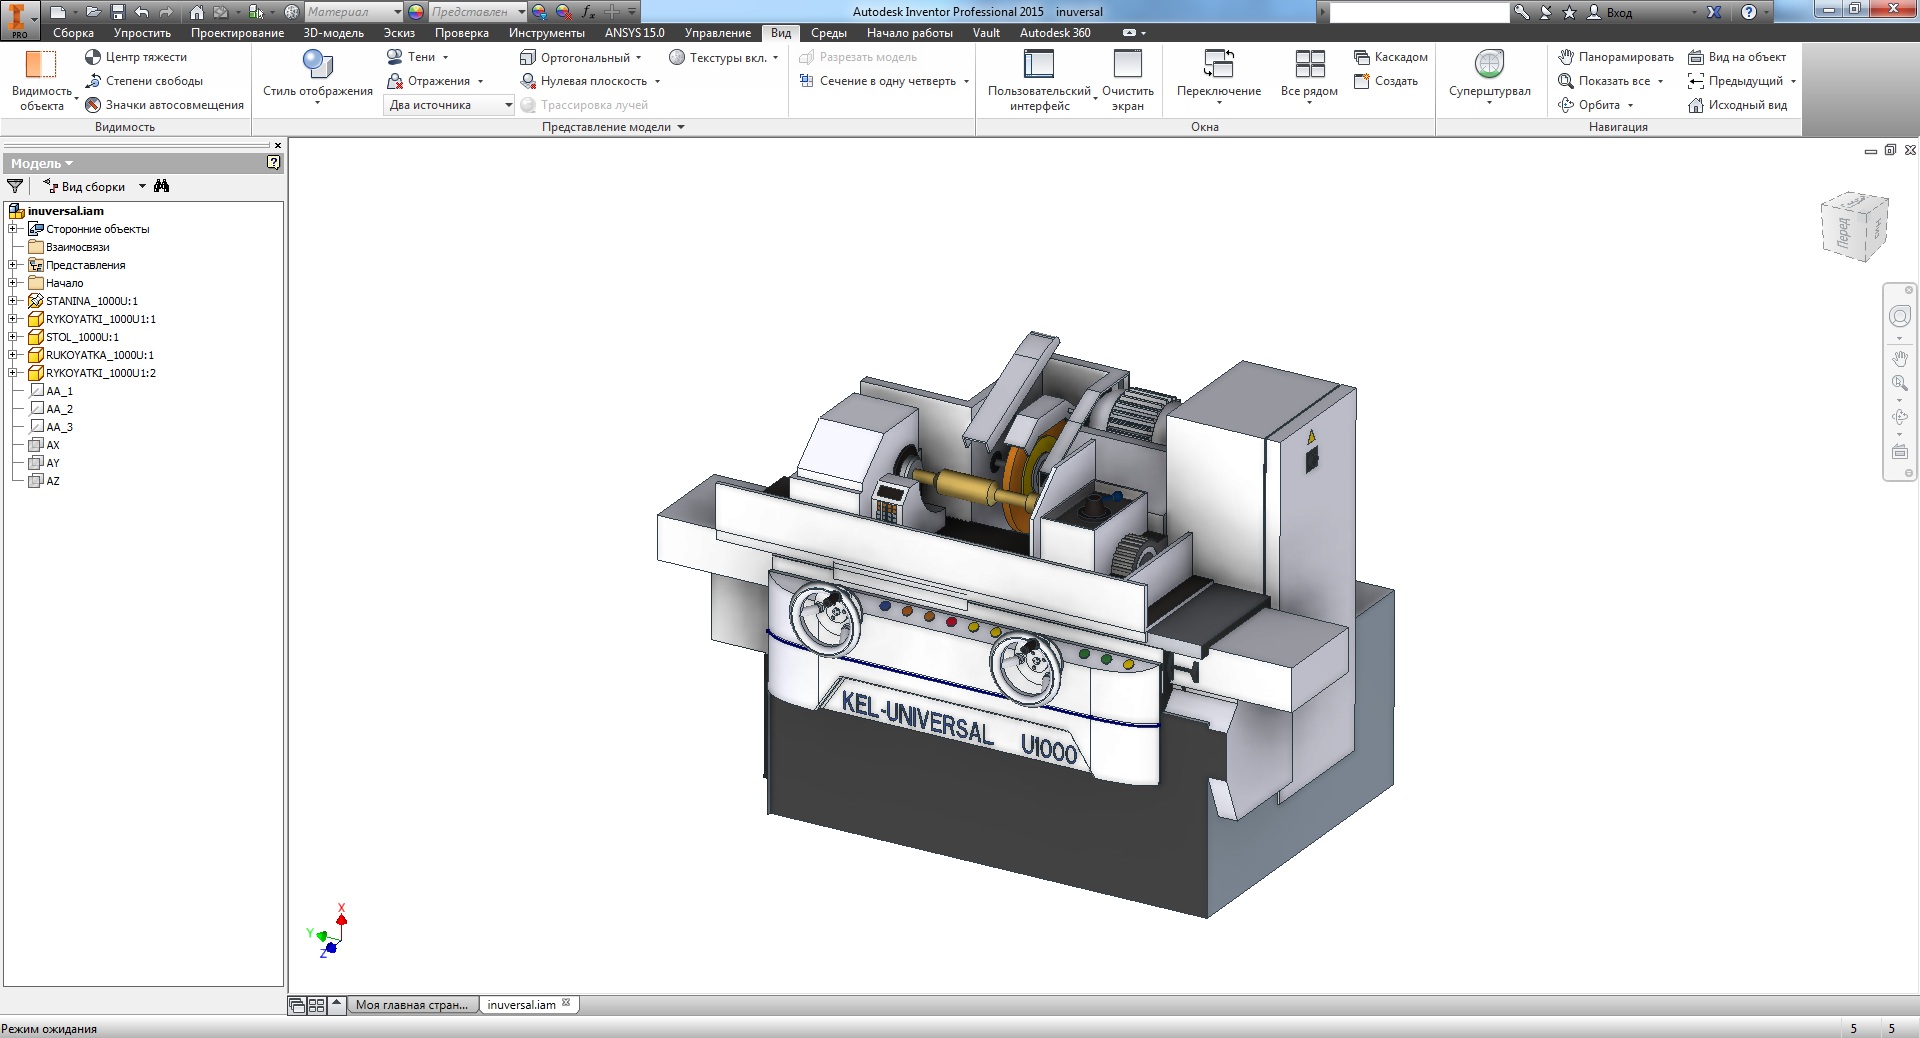Toggle Степени свободы display
The height and width of the screenshot is (1038, 1920).
pos(144,81)
